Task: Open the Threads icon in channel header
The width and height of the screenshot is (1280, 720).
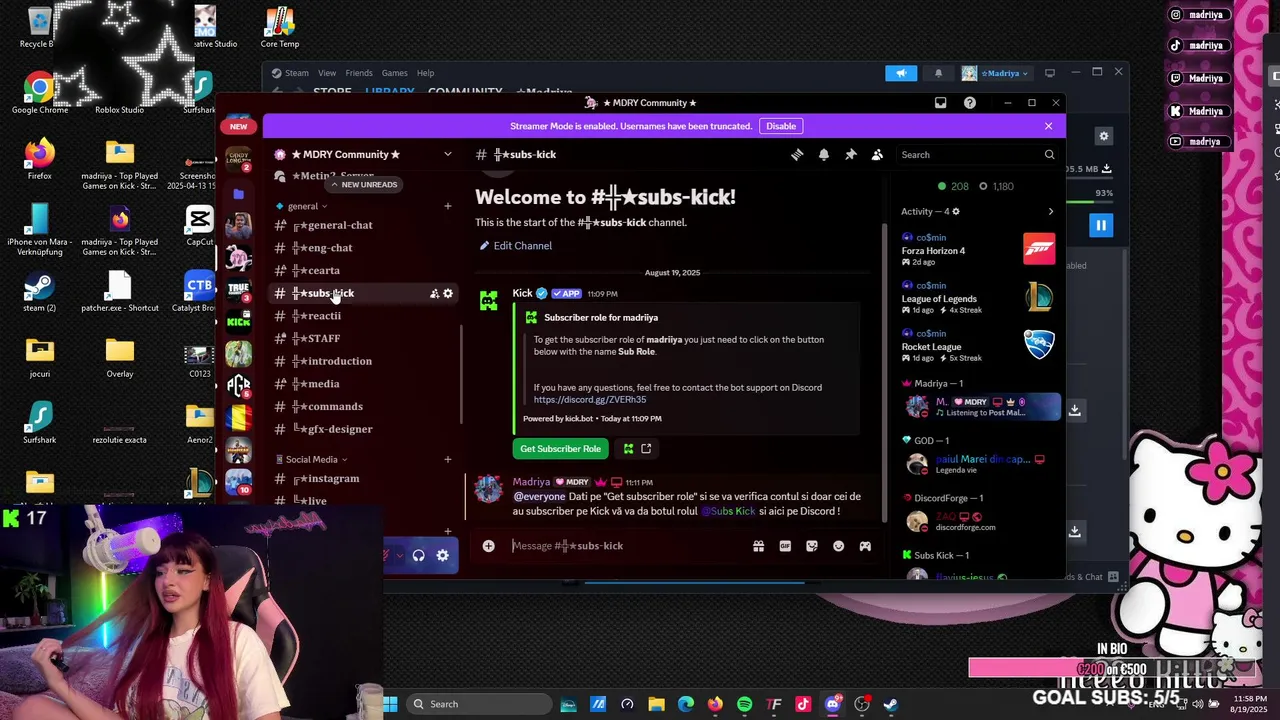Action: (797, 155)
